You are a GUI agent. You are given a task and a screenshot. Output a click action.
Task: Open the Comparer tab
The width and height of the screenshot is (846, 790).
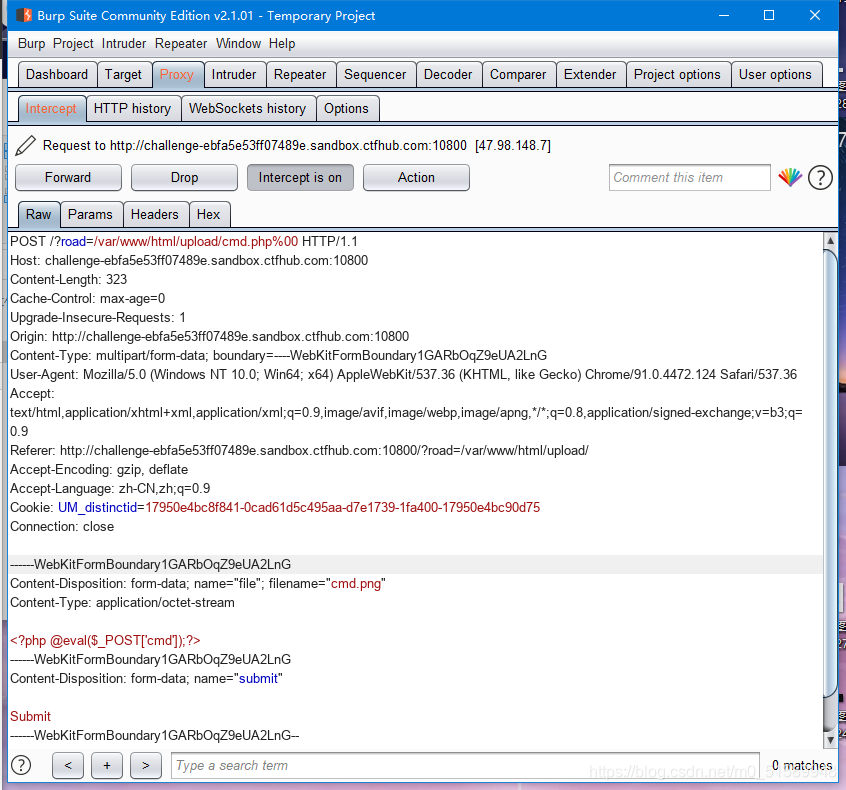coord(518,74)
